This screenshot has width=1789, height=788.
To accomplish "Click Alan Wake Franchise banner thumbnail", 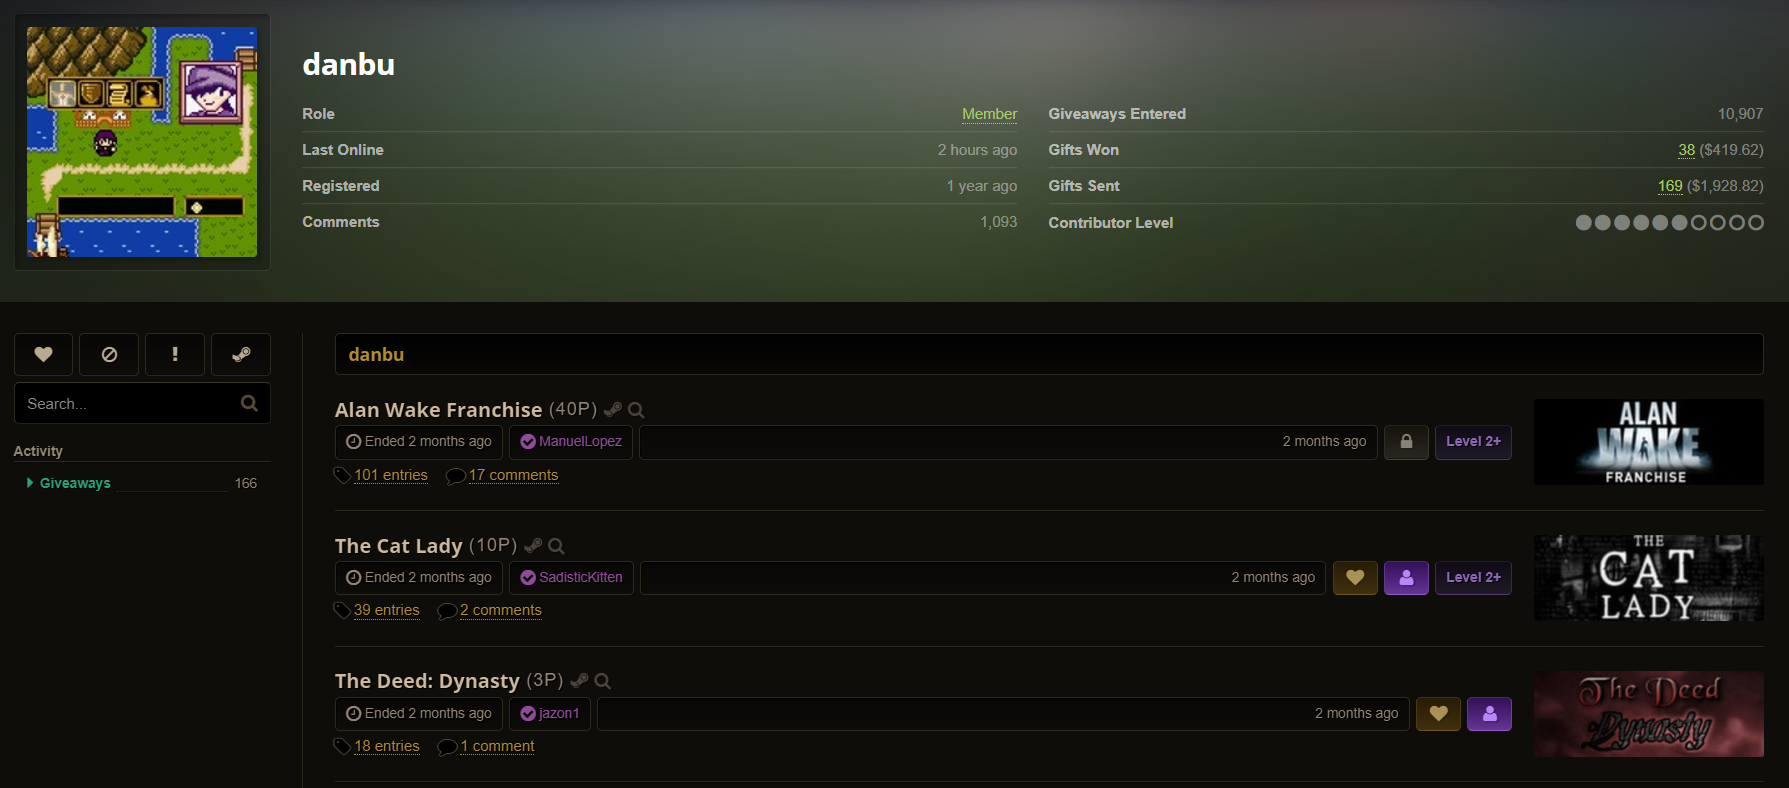I will [x=1648, y=442].
